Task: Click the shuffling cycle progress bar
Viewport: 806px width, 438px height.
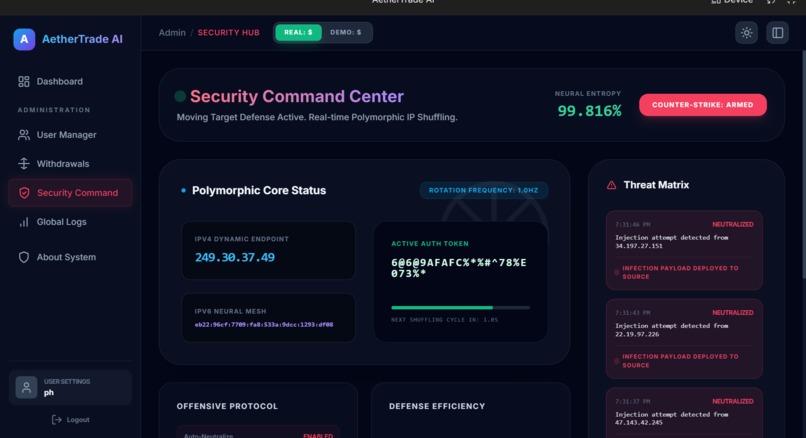Action: (461, 308)
